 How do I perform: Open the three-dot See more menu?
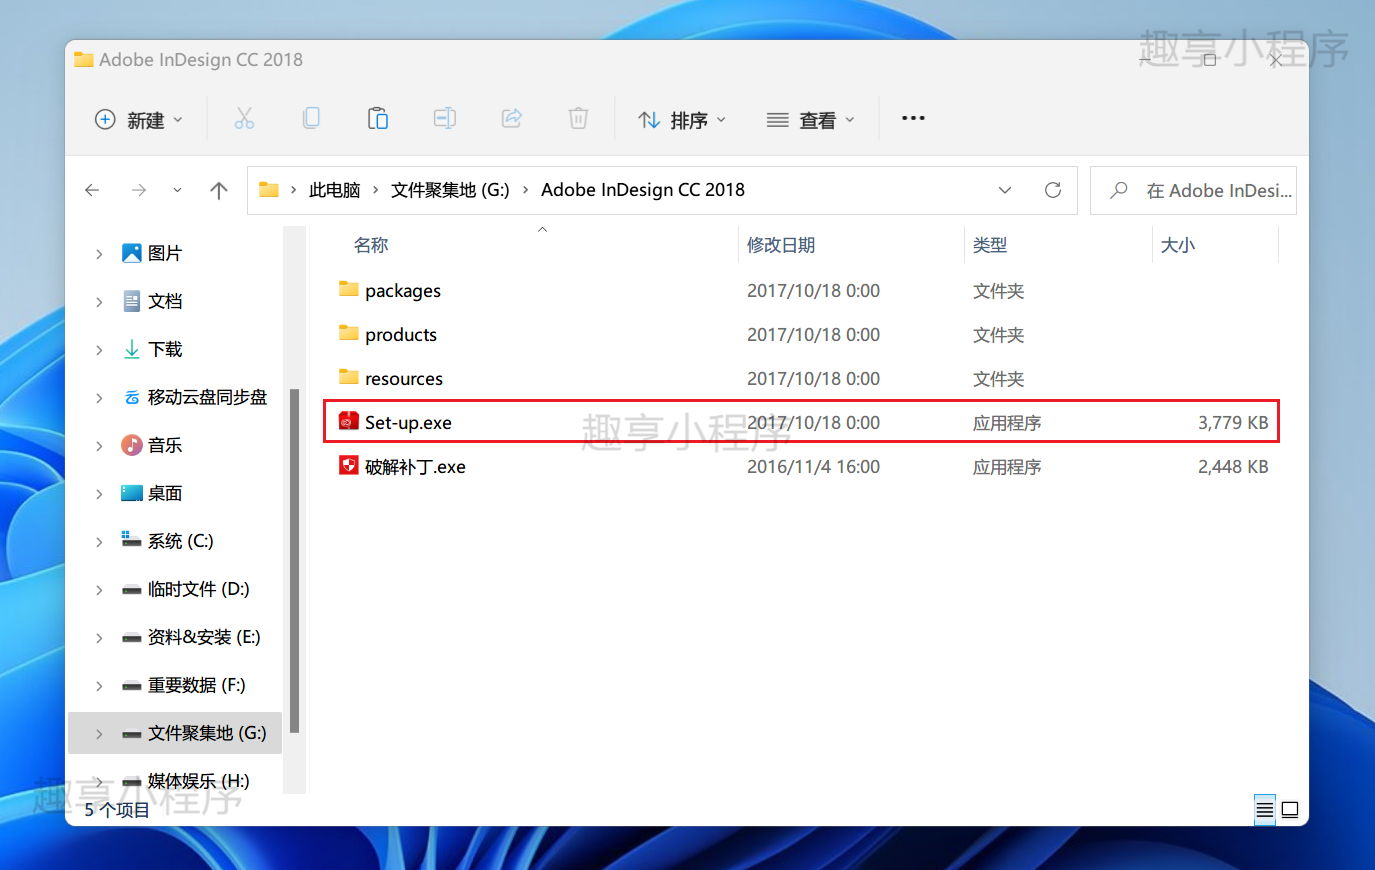tap(913, 118)
